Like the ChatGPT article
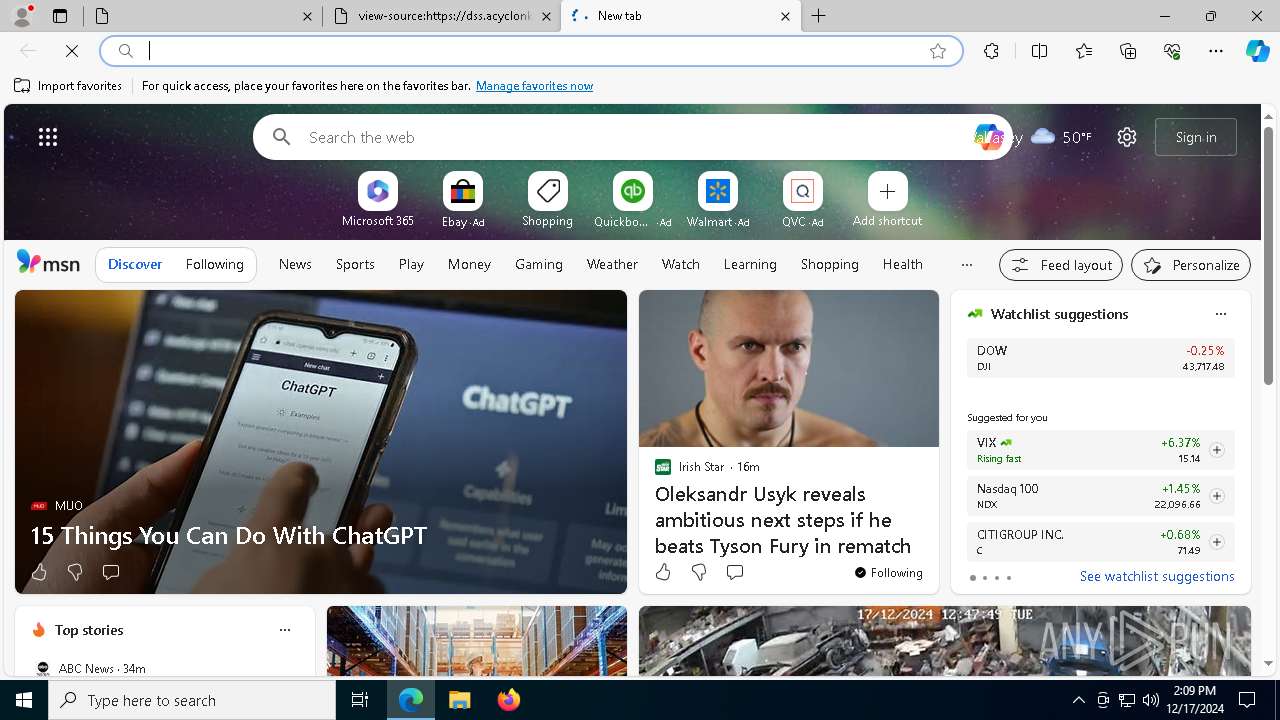Screen dimensions: 1280x720 click(x=39, y=572)
